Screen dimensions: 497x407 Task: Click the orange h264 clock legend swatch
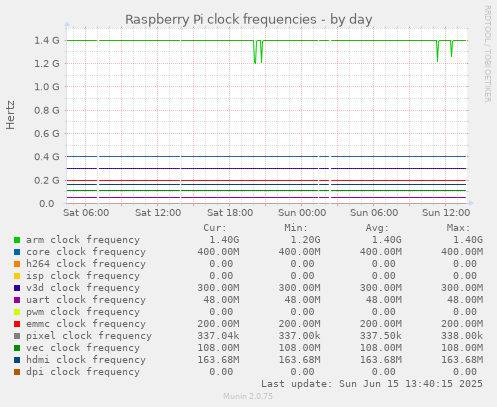[x=17, y=264]
